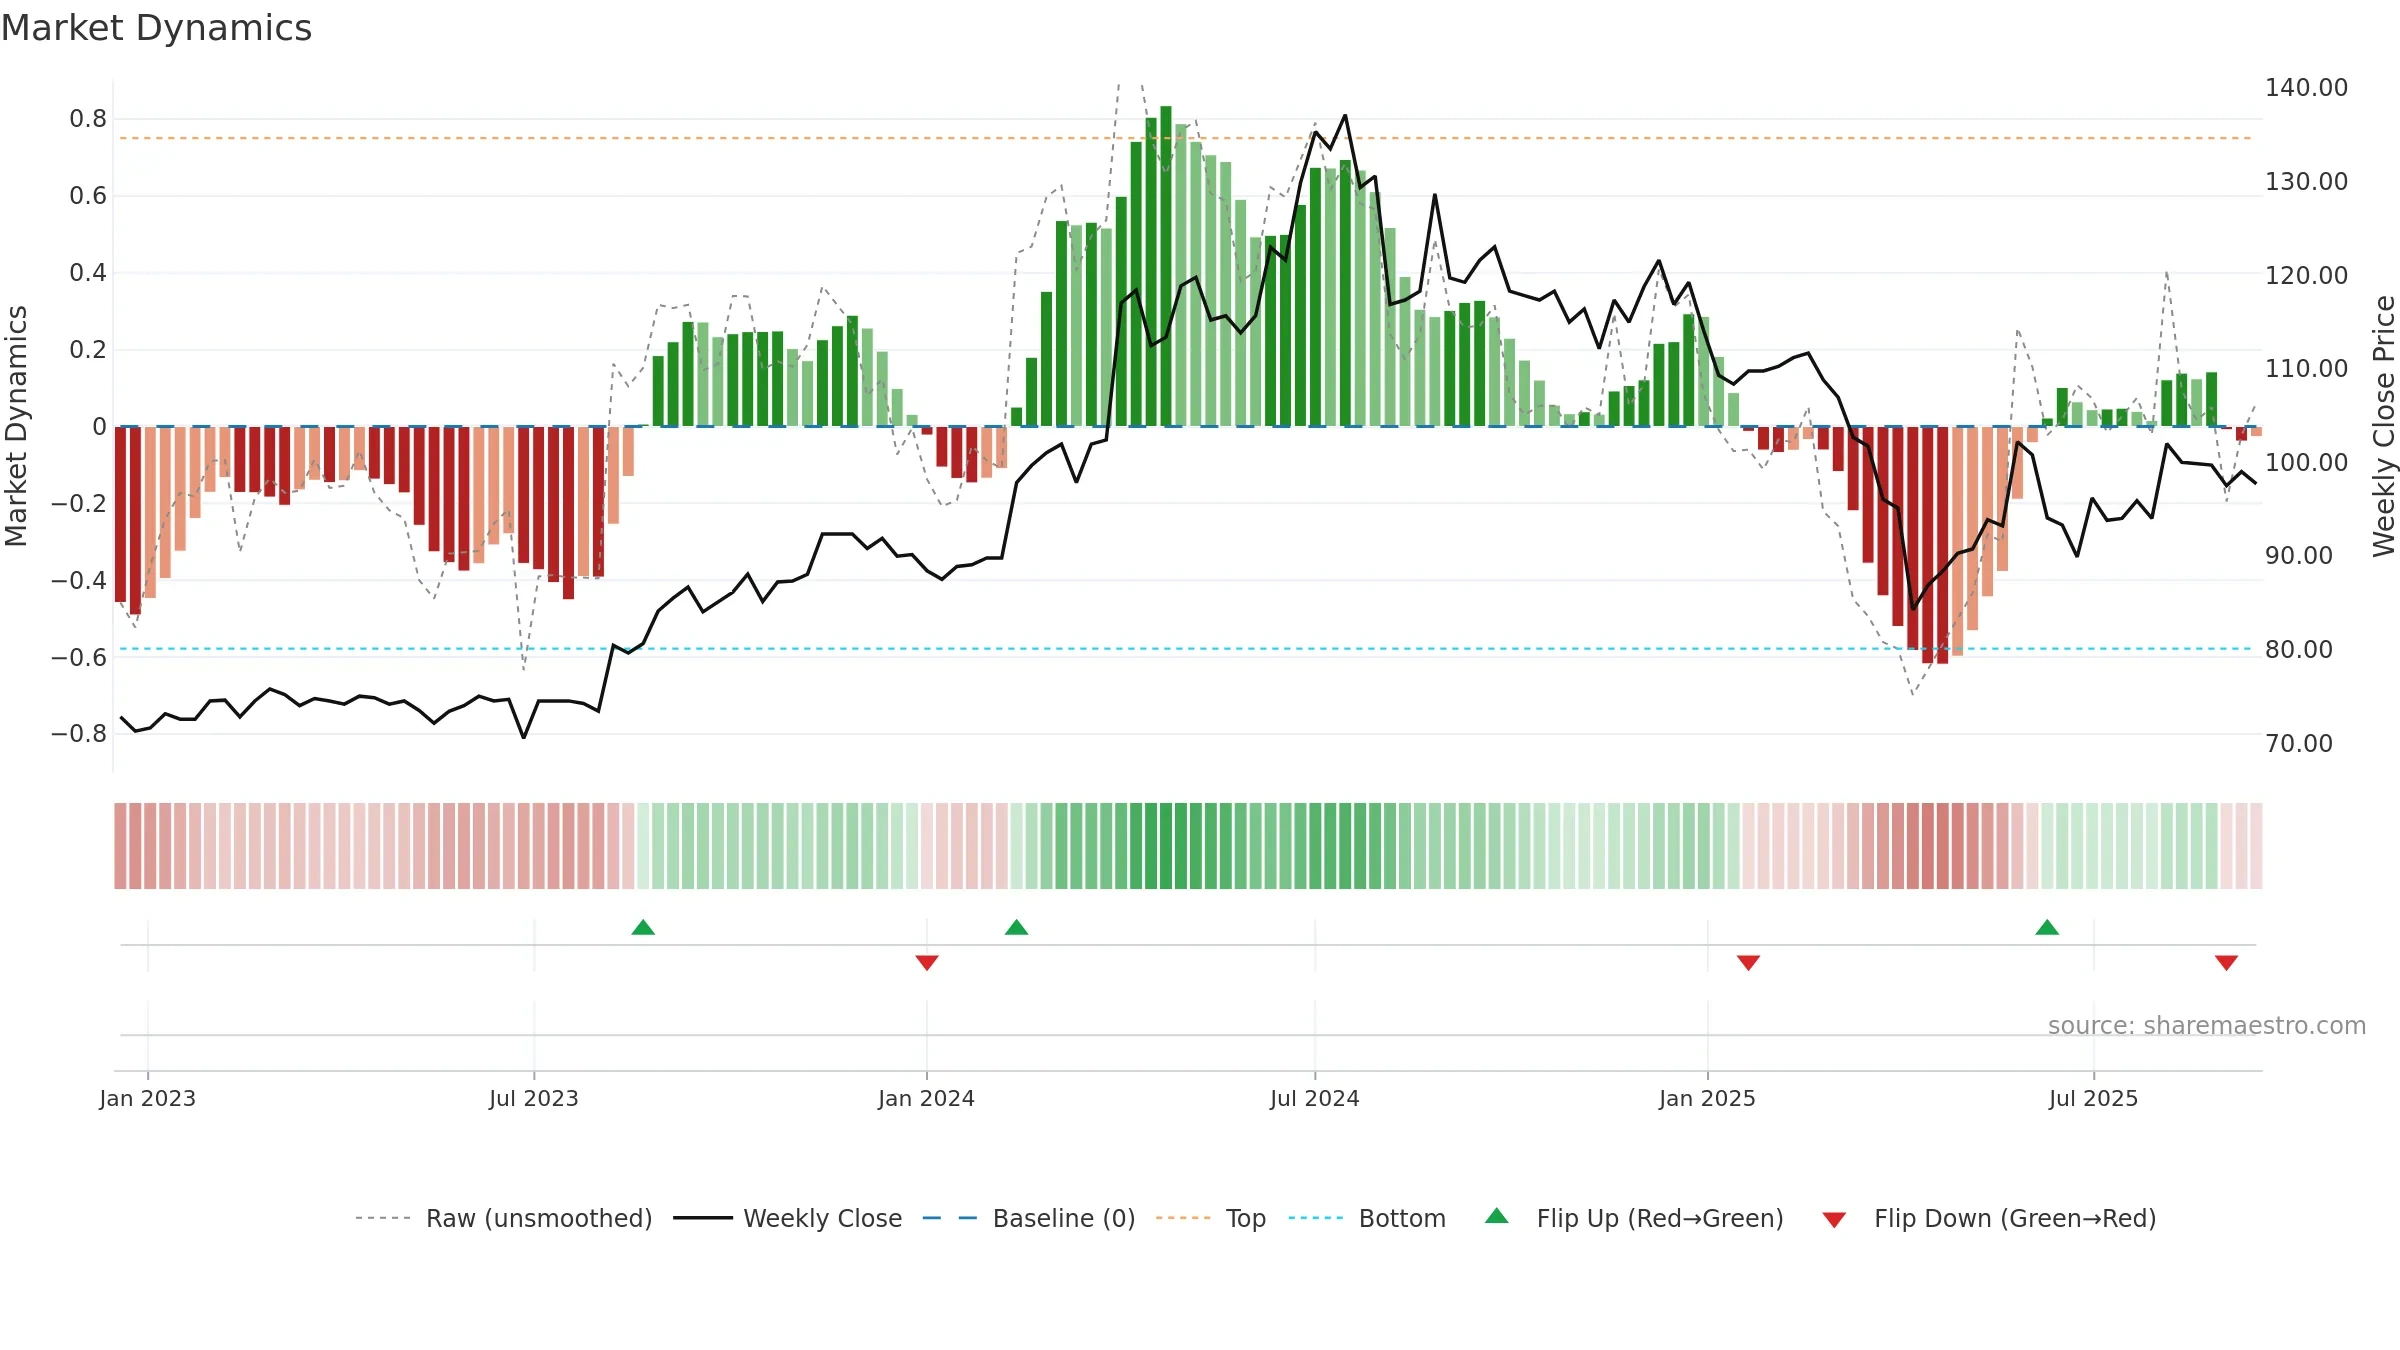Click the Jul 2025 x-axis label

click(x=2094, y=1098)
